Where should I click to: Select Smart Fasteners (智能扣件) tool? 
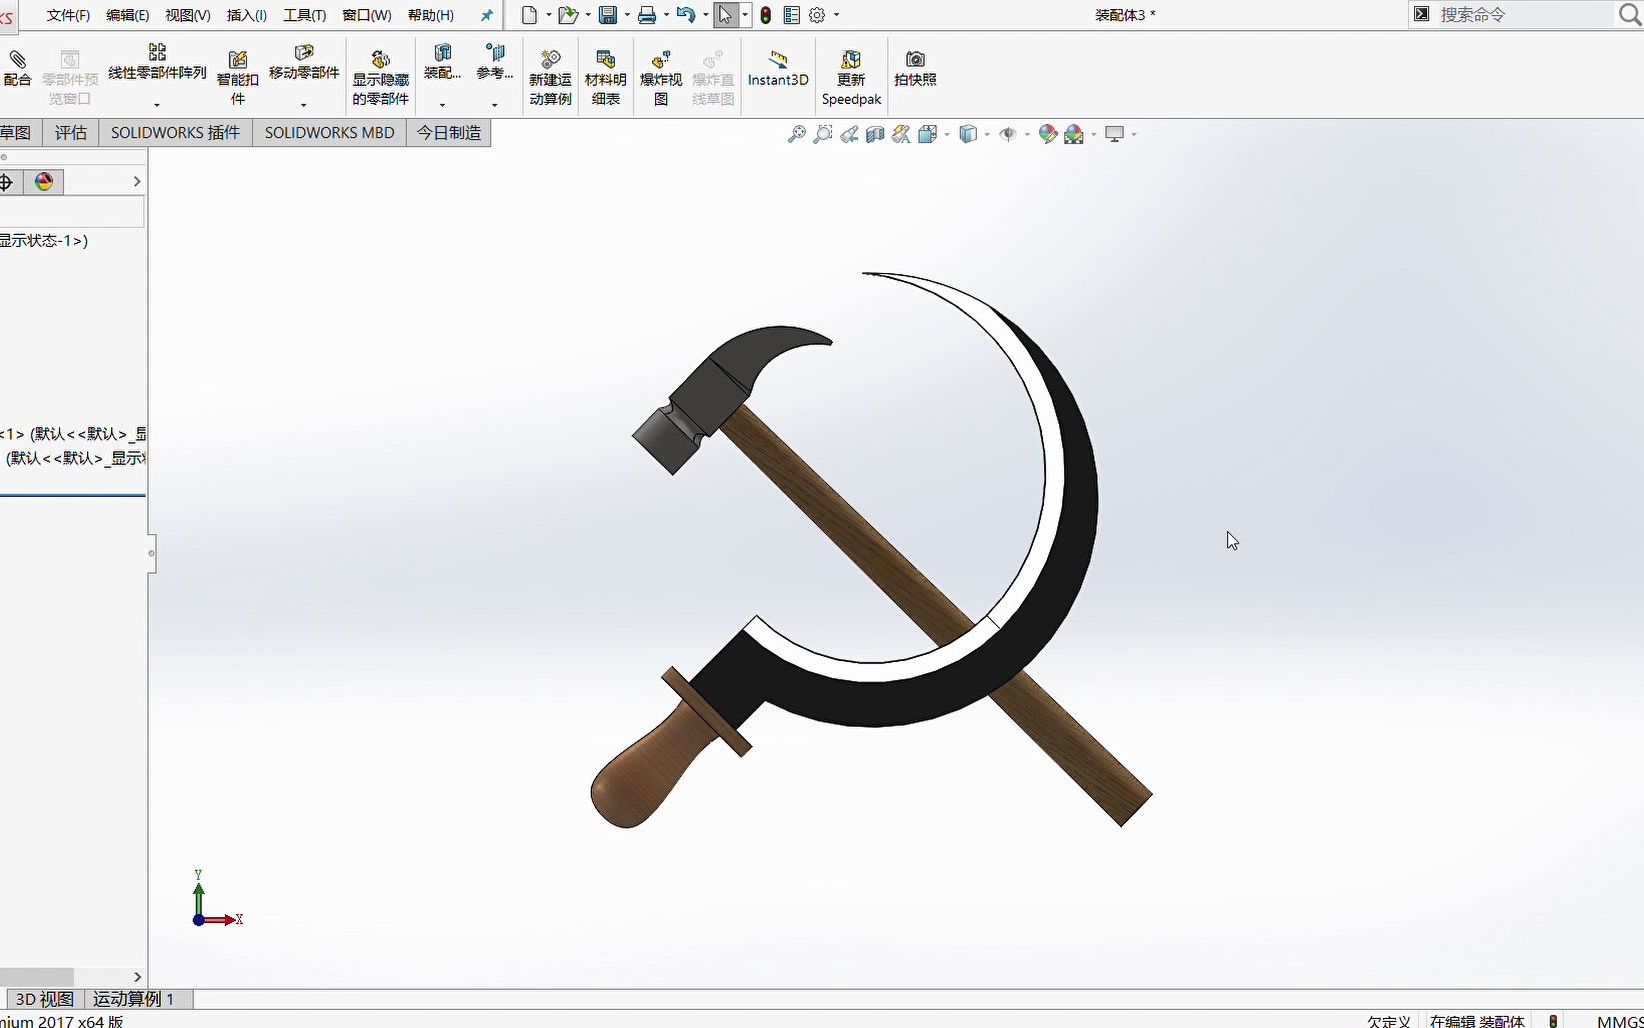point(237,77)
